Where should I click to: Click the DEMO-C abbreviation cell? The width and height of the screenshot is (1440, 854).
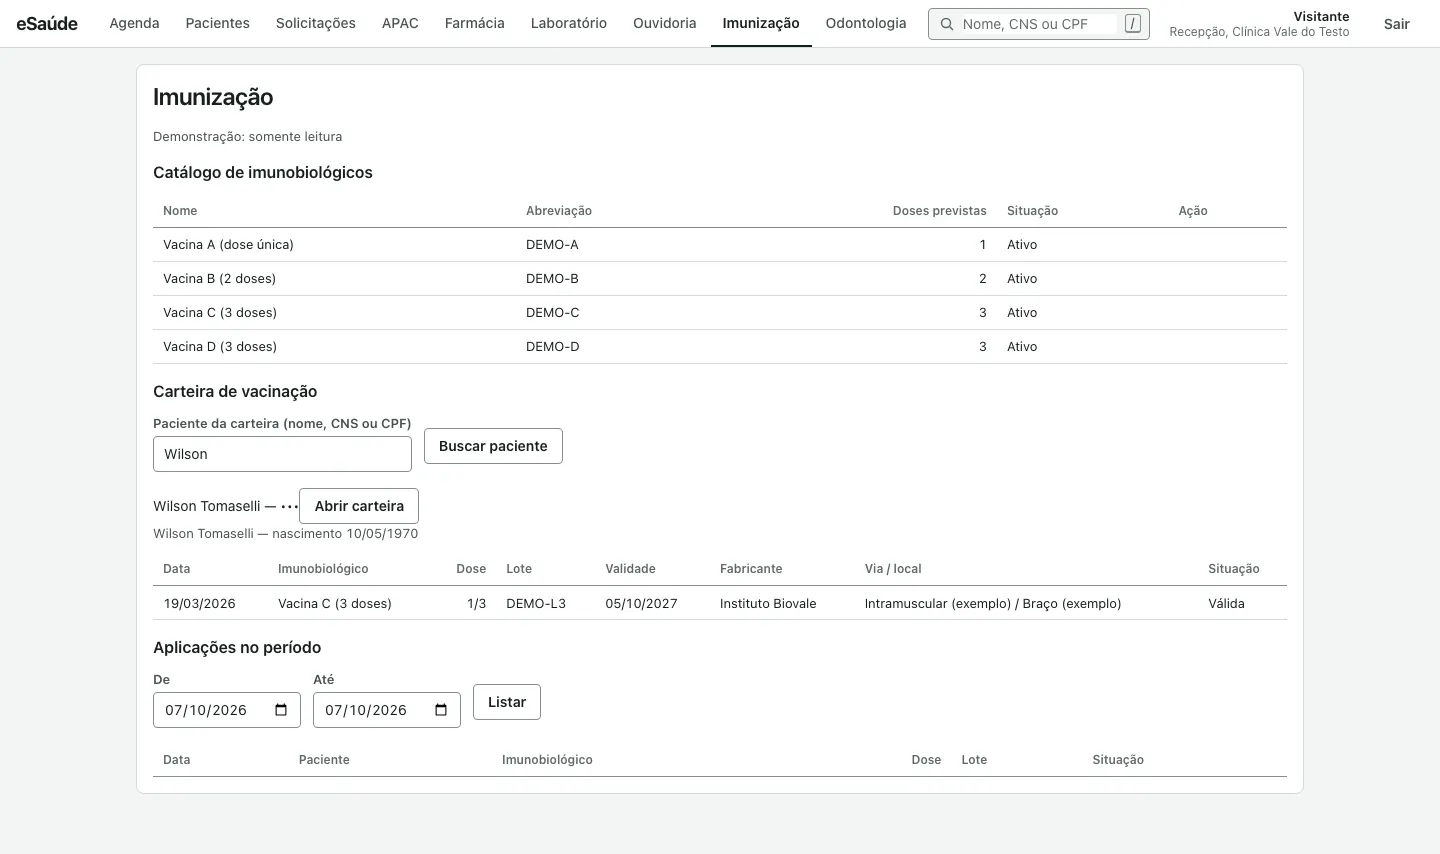(553, 313)
